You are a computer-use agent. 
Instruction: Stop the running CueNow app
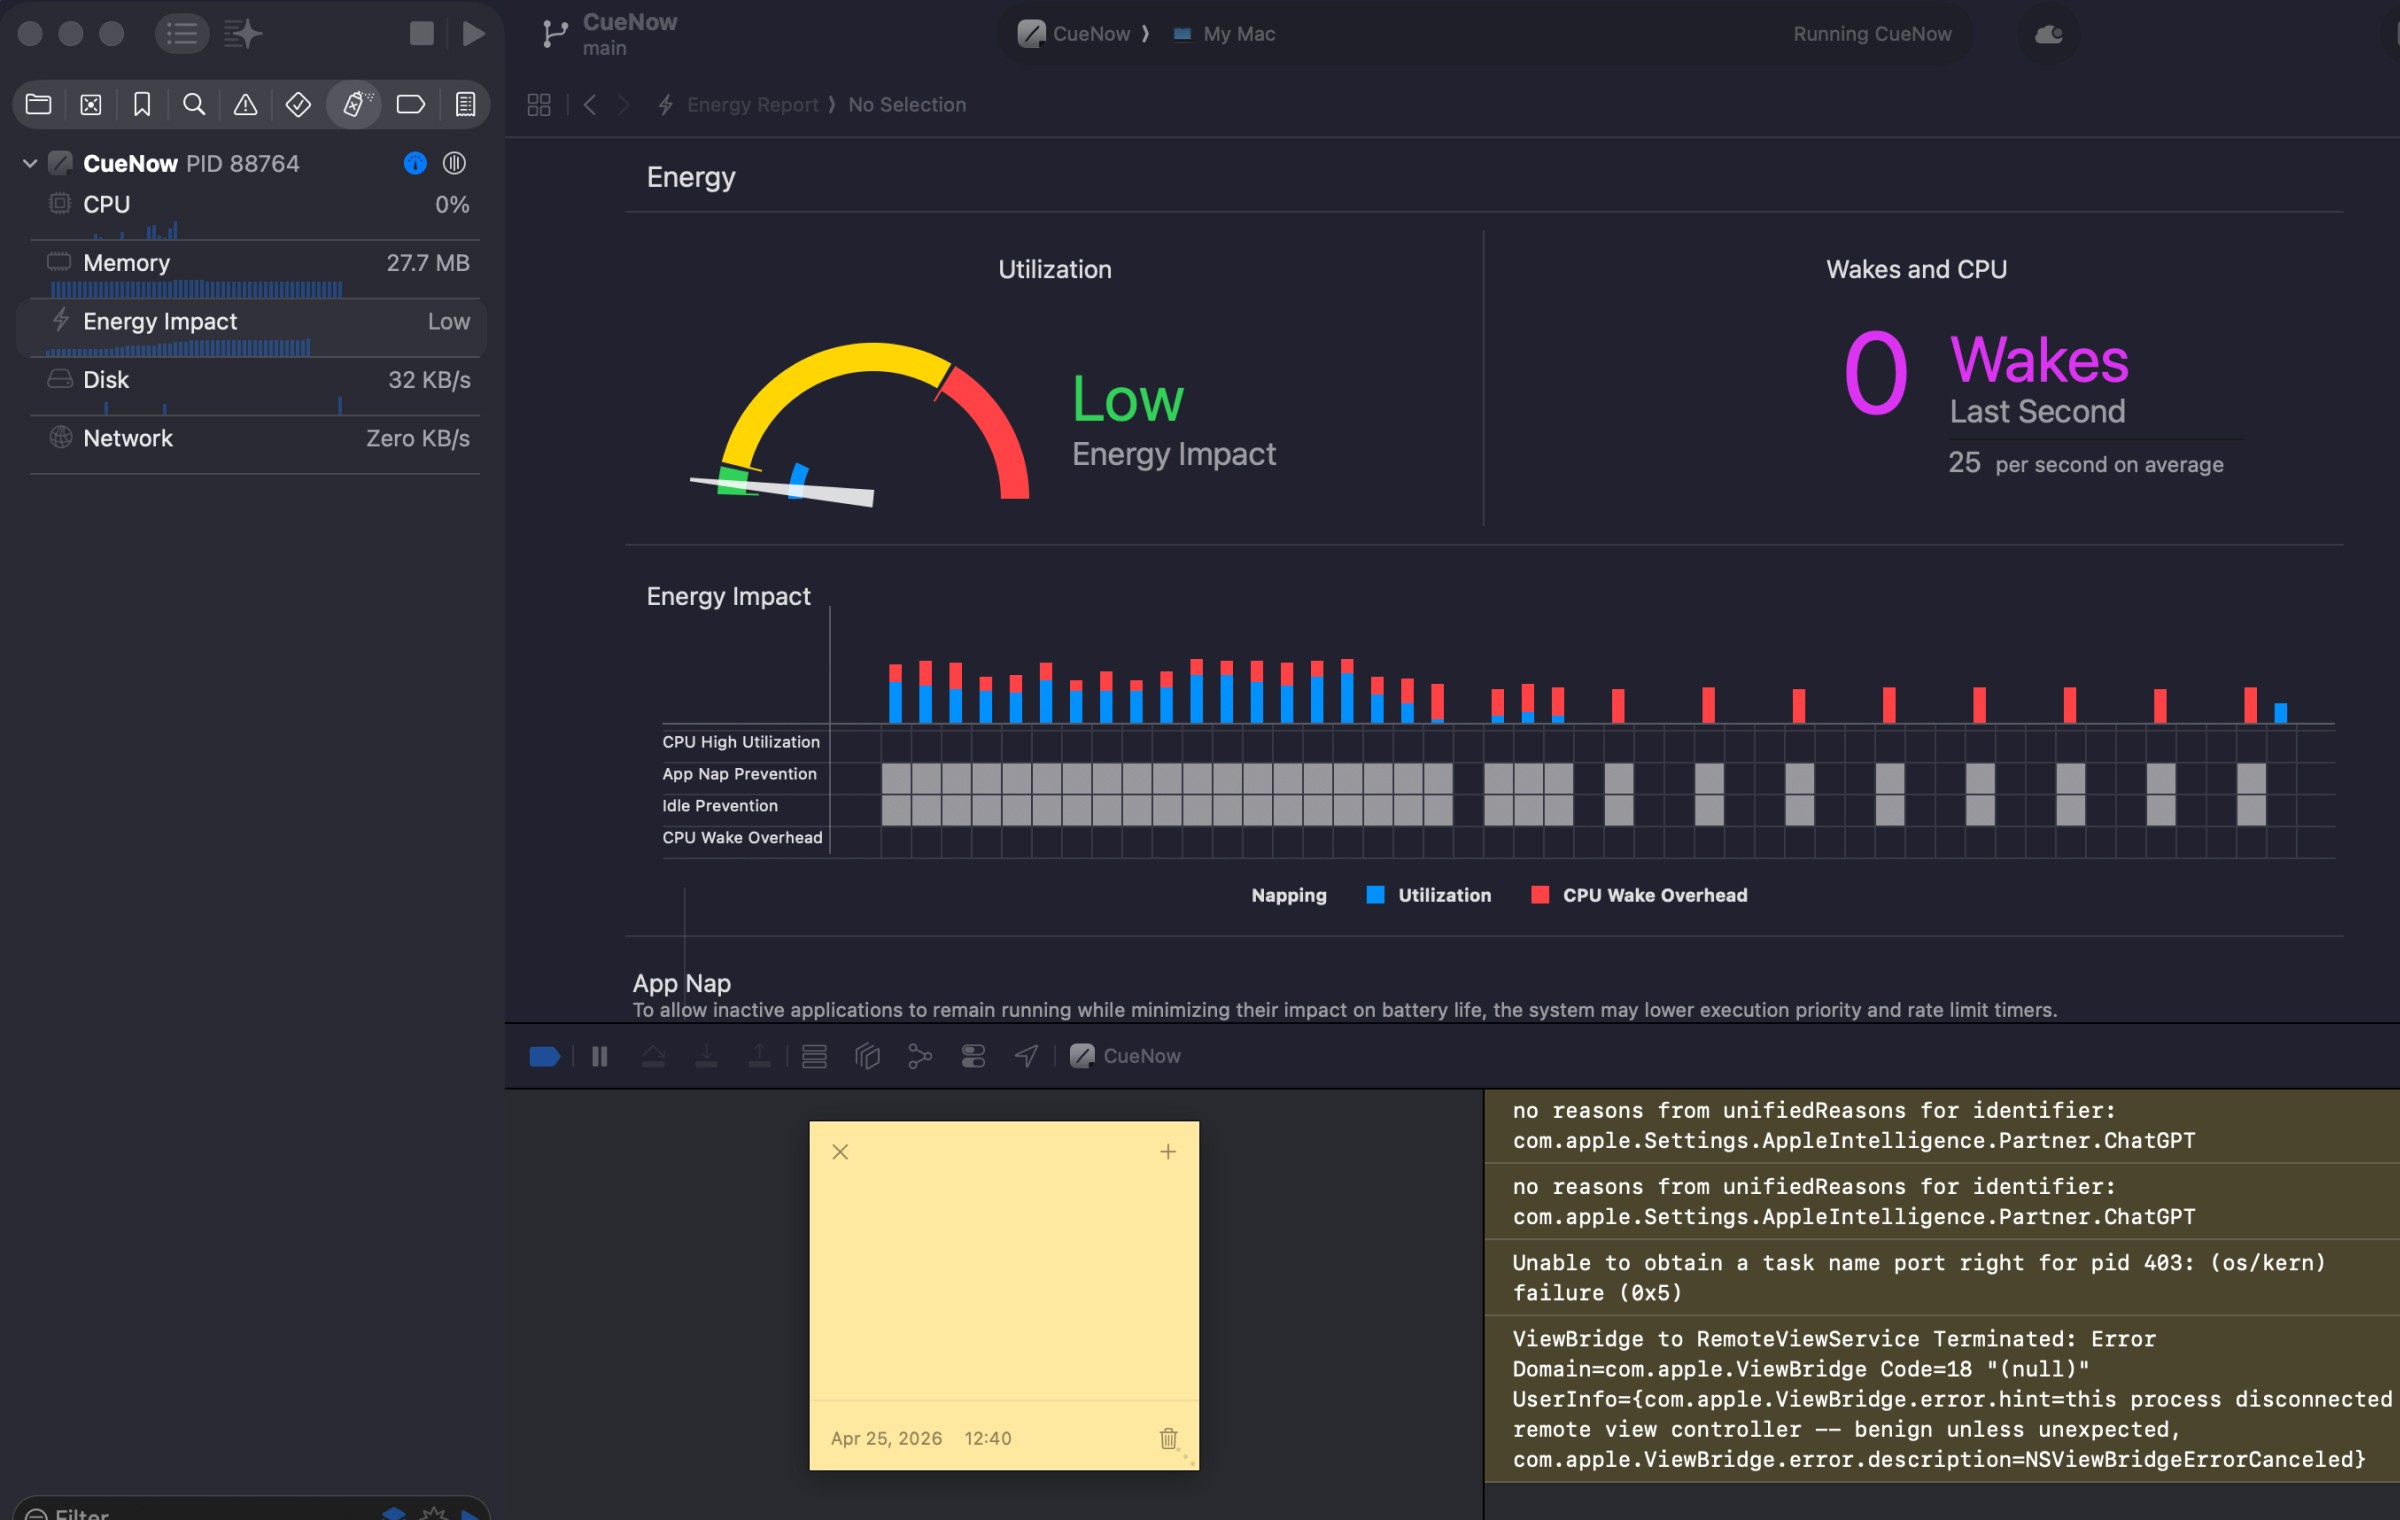(421, 34)
